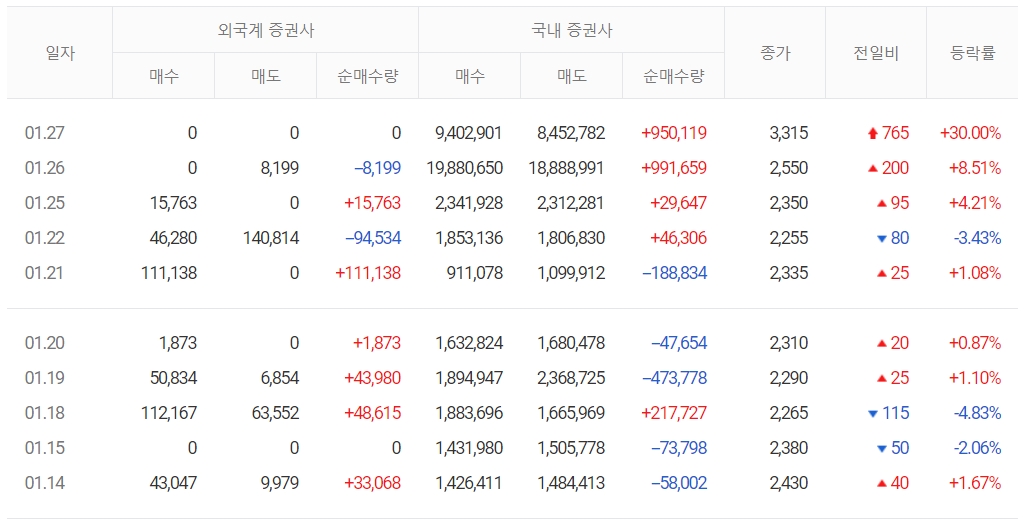Click the +30.00% change rate value
This screenshot has height=522, width=1027.
click(970, 133)
